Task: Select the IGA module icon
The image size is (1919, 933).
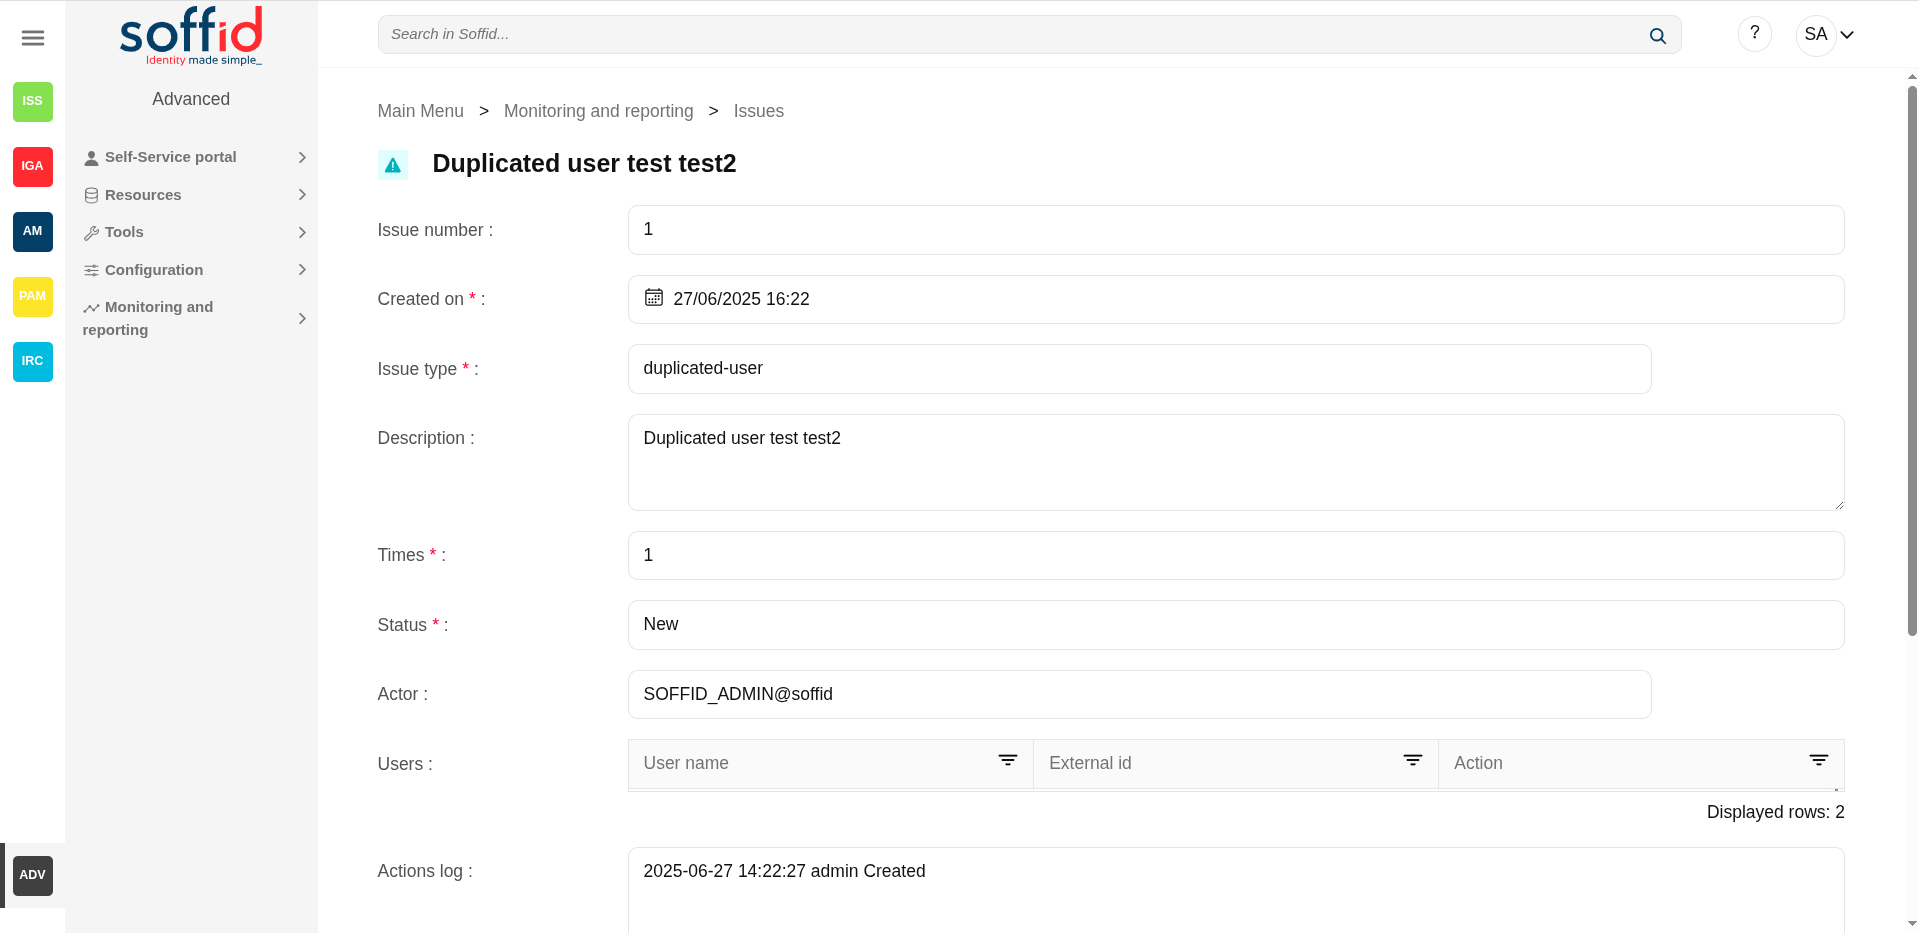Action: pos(33,166)
